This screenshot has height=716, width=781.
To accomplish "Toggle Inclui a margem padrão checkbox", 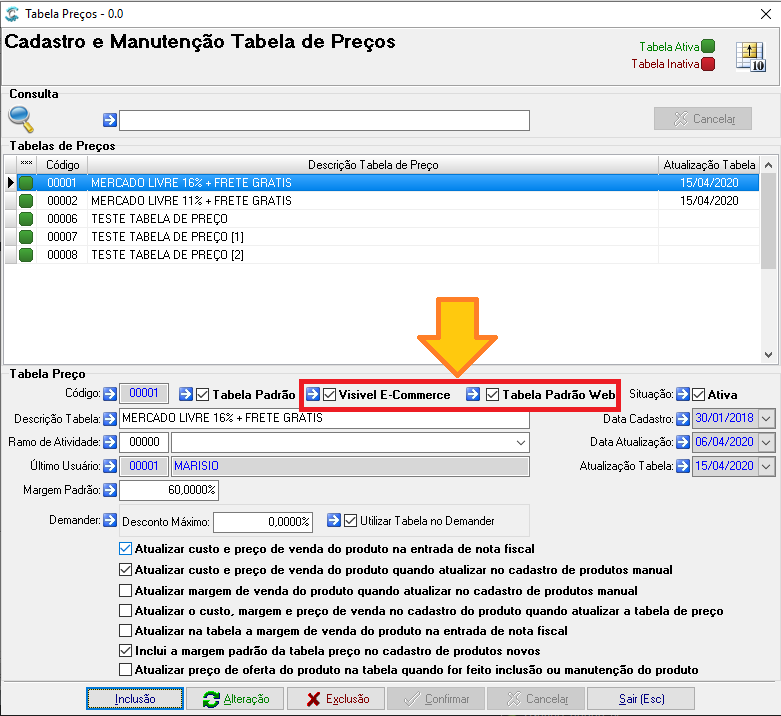I will pos(126,651).
